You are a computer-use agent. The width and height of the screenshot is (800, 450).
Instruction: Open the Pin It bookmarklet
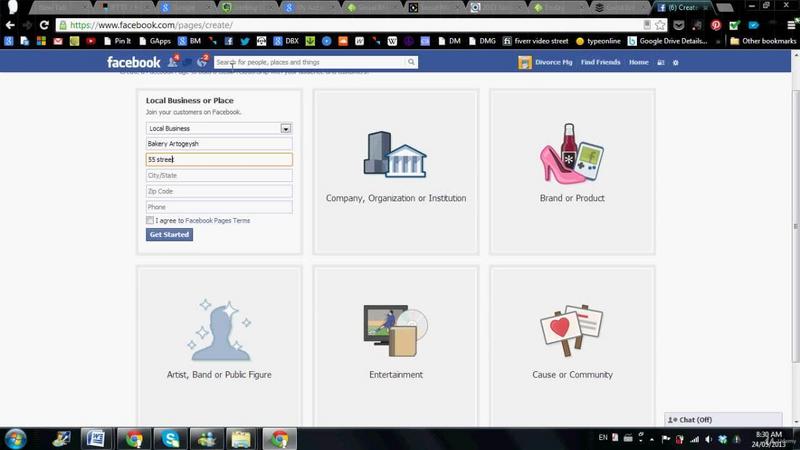point(117,41)
